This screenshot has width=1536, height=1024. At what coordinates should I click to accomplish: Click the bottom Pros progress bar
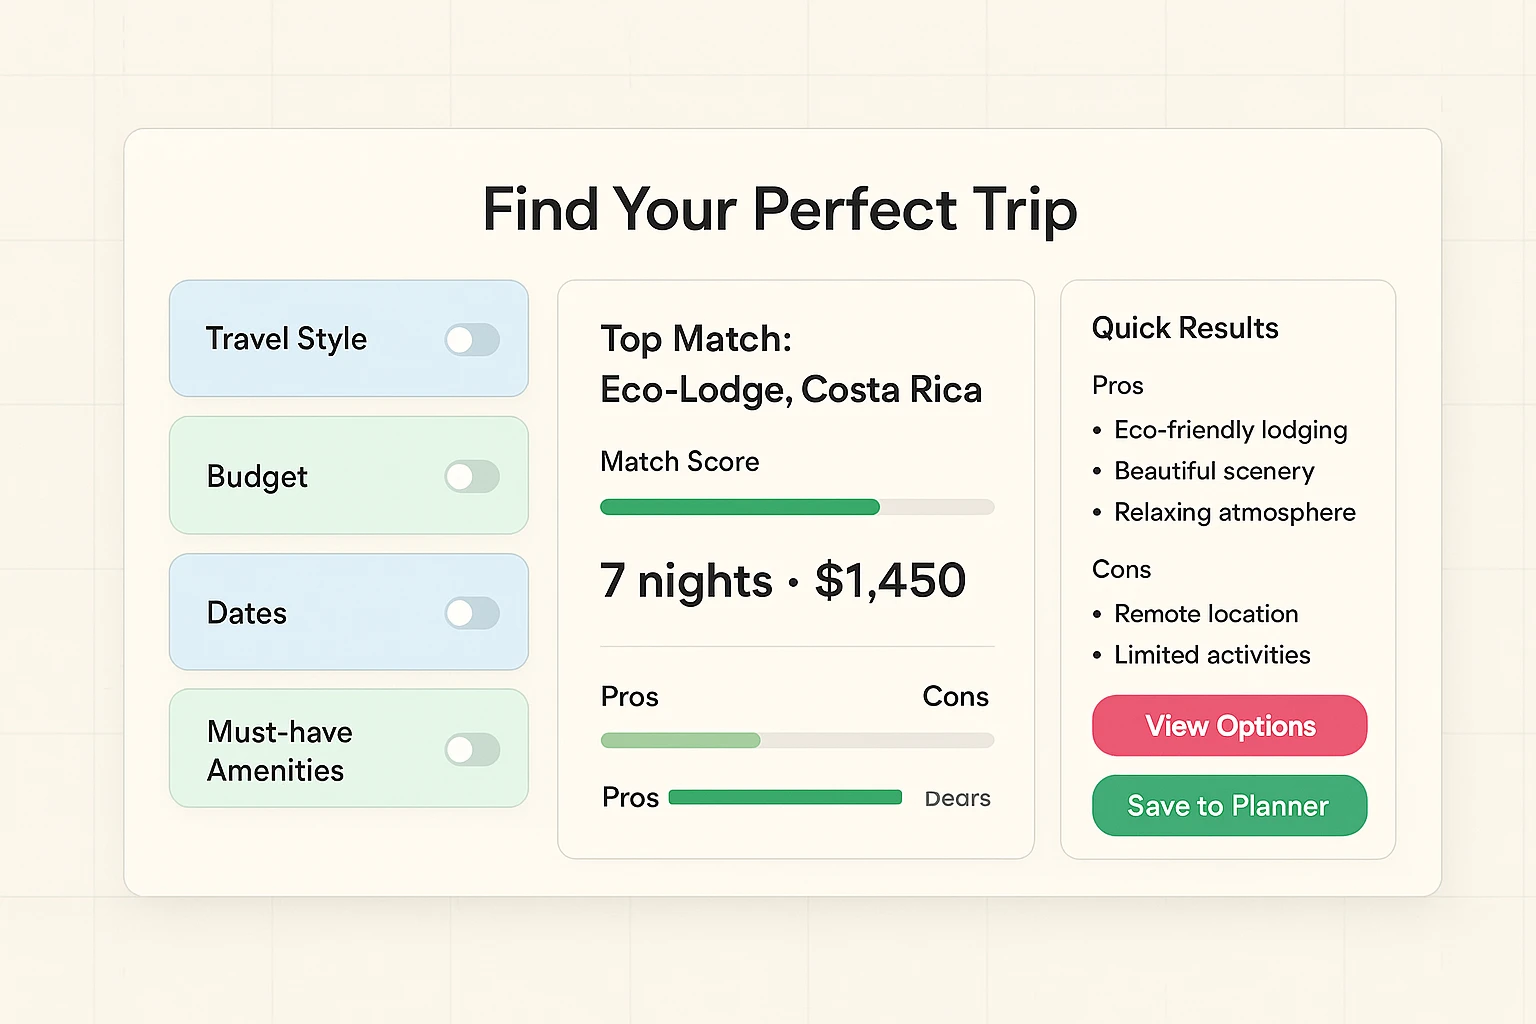pyautogui.click(x=784, y=797)
